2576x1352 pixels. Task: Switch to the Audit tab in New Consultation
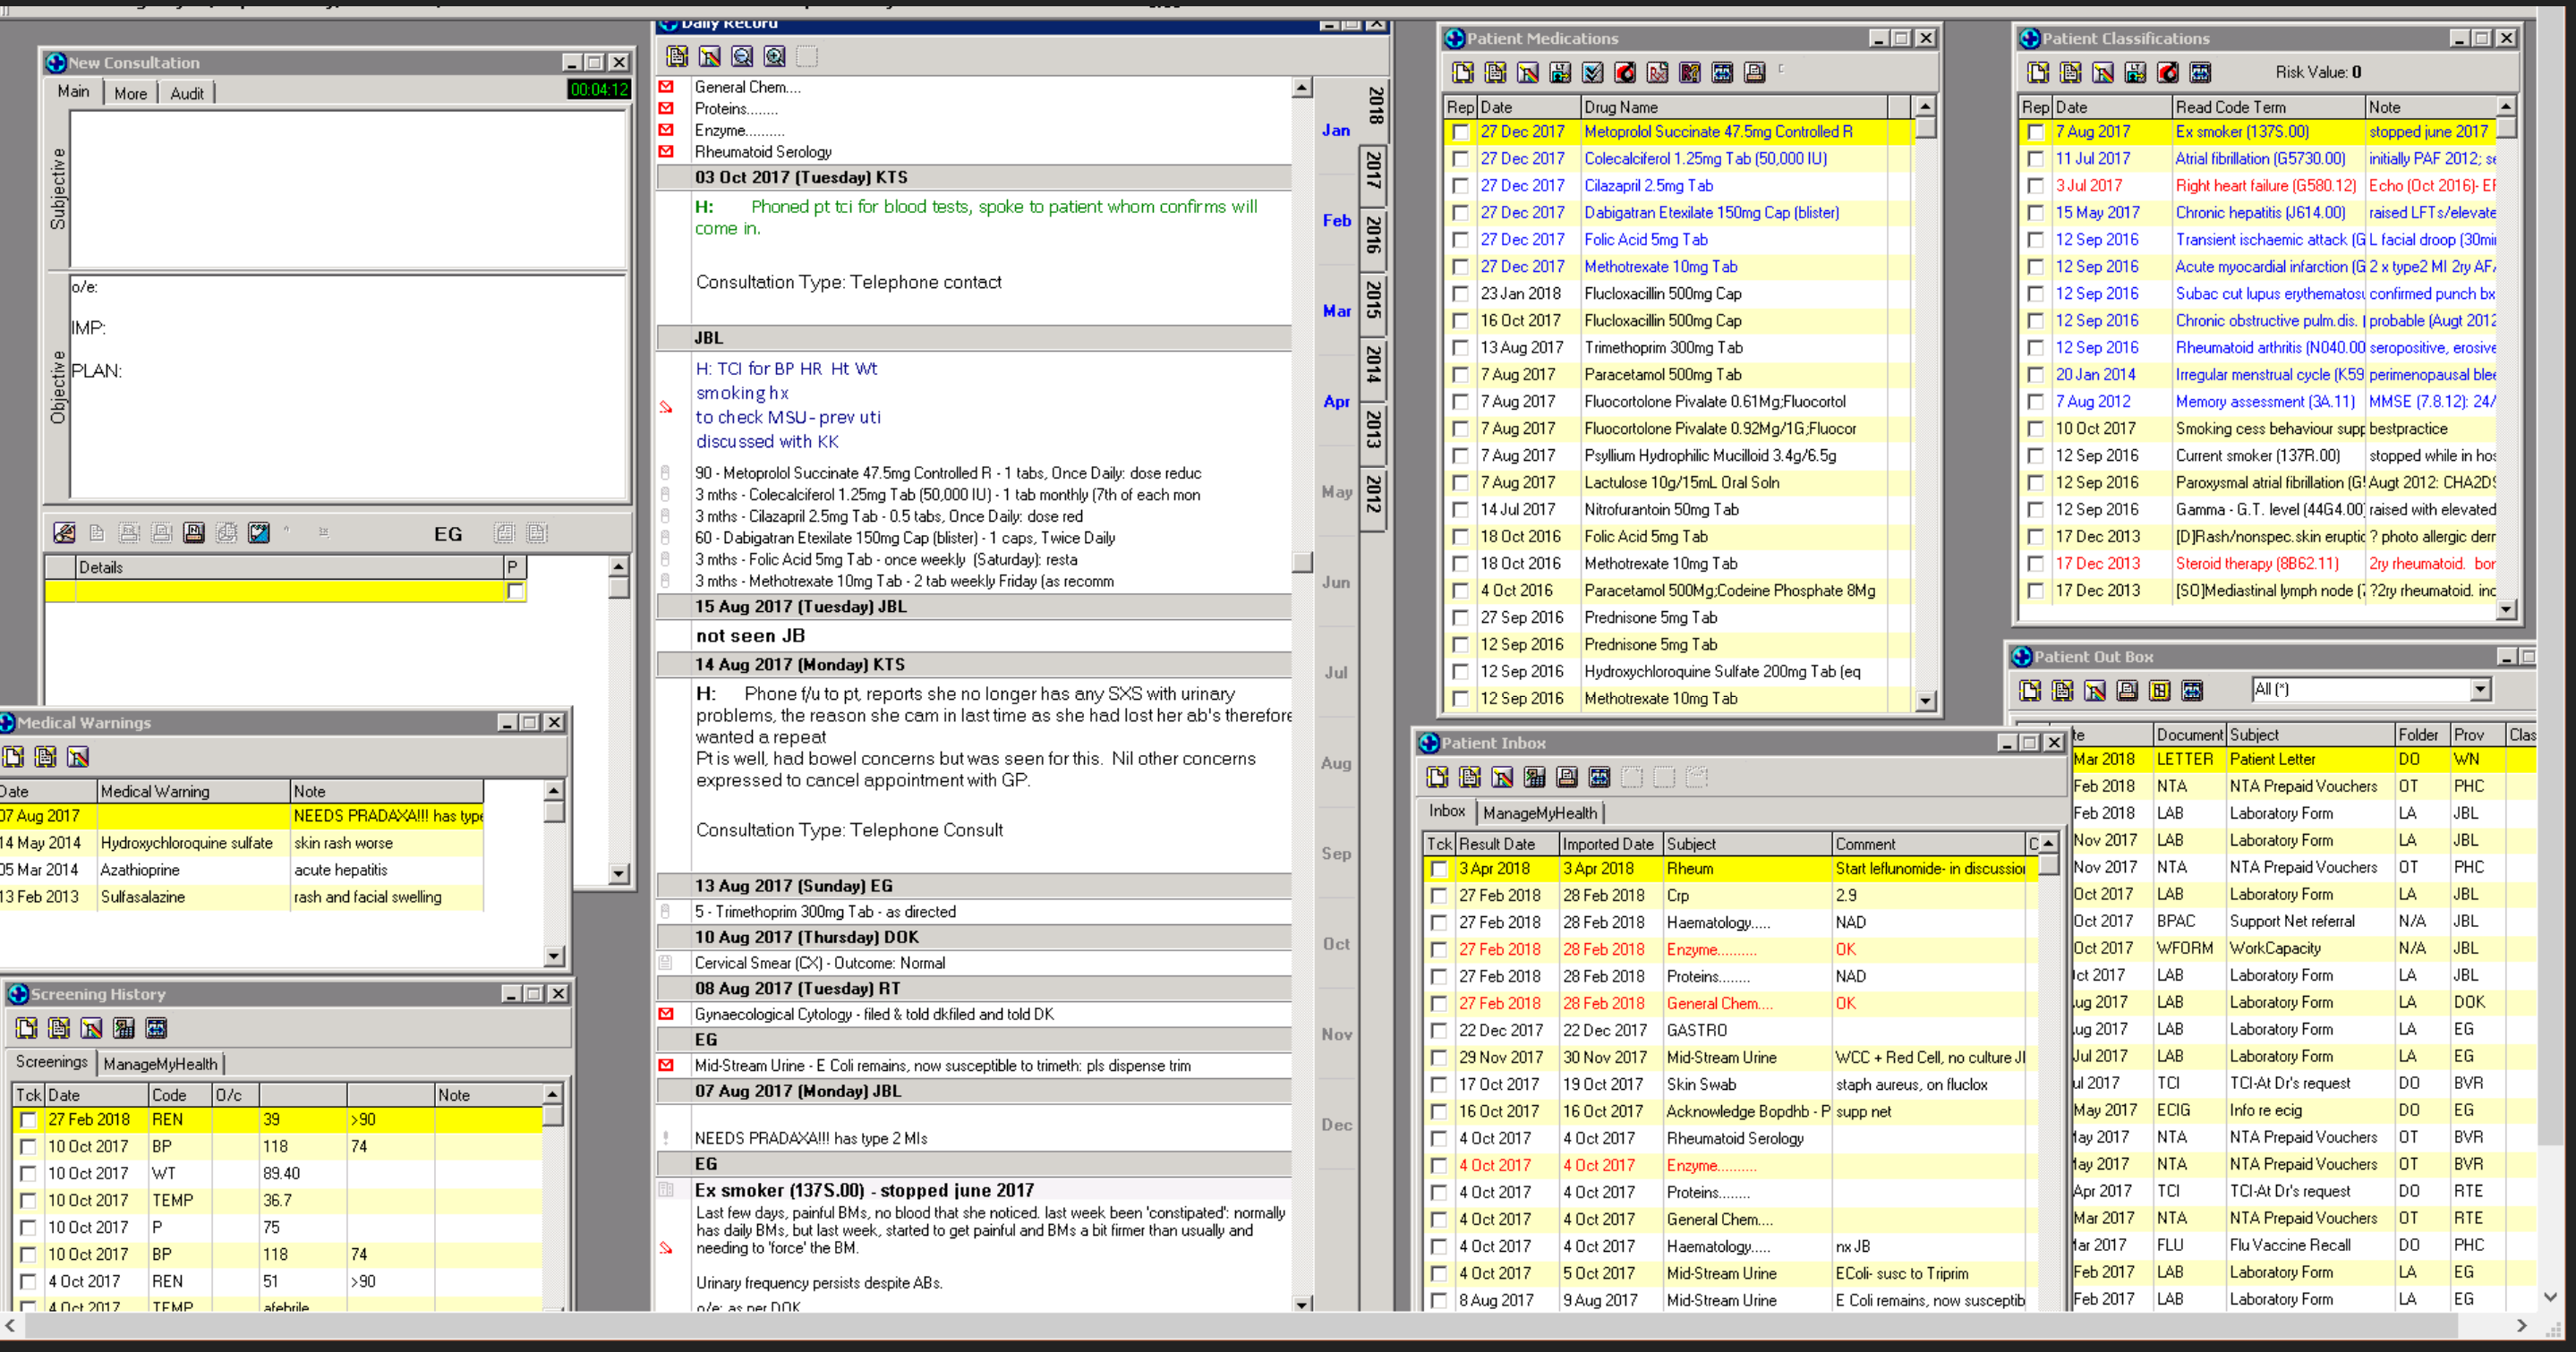tap(186, 93)
